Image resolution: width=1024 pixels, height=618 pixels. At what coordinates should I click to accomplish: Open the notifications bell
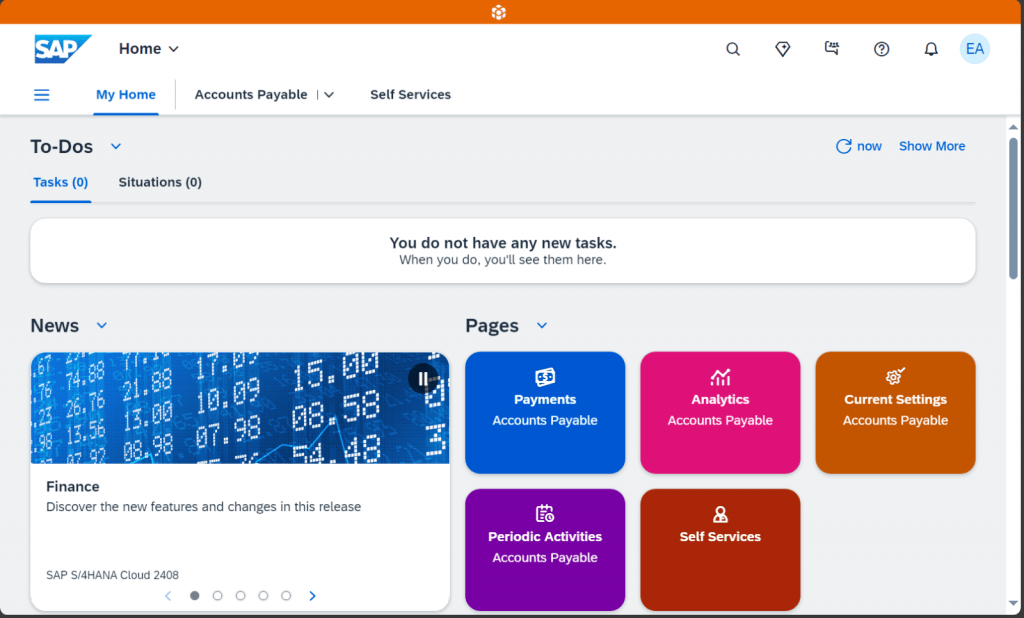[x=931, y=49]
